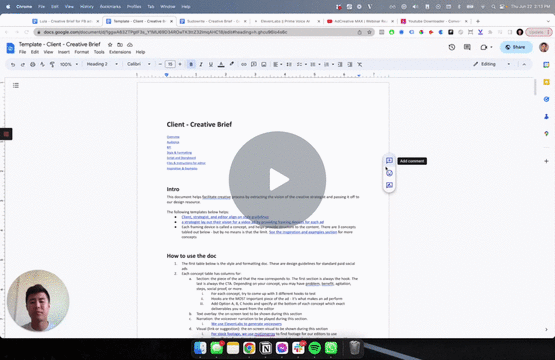The width and height of the screenshot is (555, 360).
Task: Open the Insert menu
Action: 64,52
